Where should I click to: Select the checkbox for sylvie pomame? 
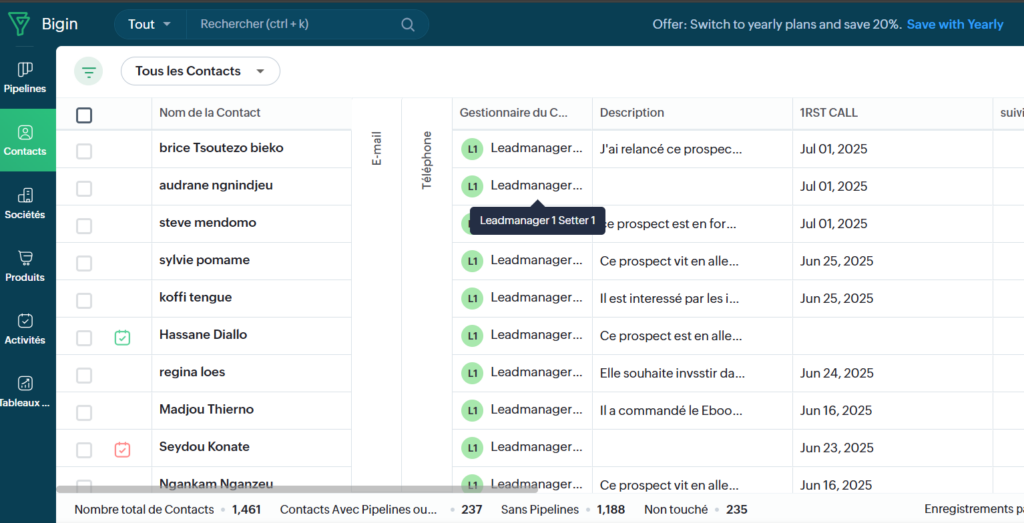84,263
